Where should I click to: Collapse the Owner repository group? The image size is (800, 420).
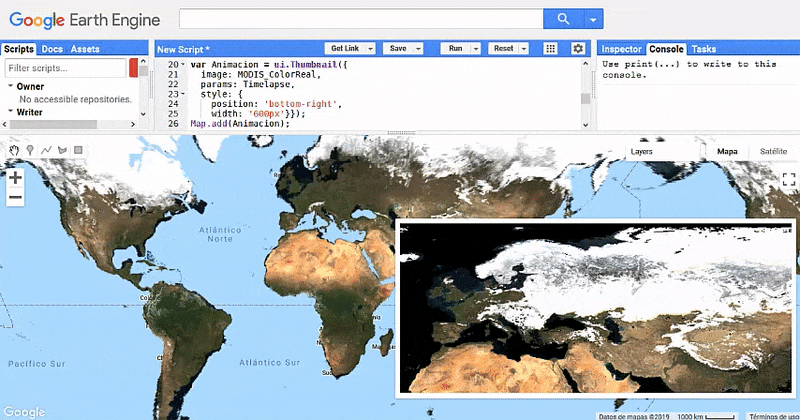11,86
